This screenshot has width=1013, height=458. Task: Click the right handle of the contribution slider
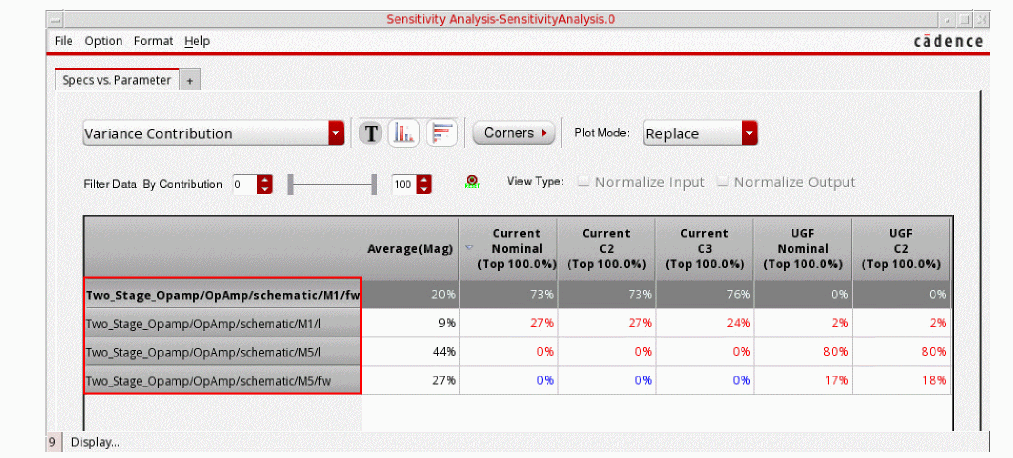click(x=374, y=184)
